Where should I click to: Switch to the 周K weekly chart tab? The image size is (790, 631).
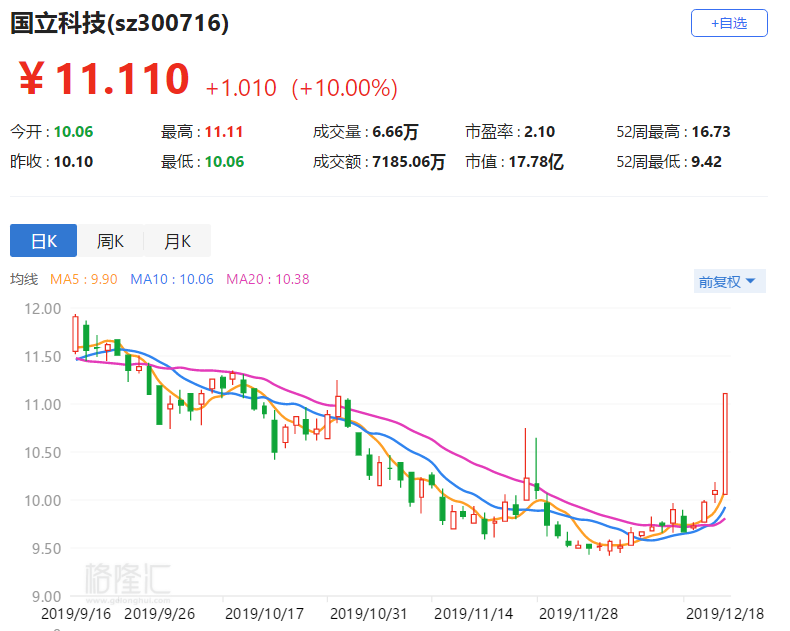click(x=110, y=241)
